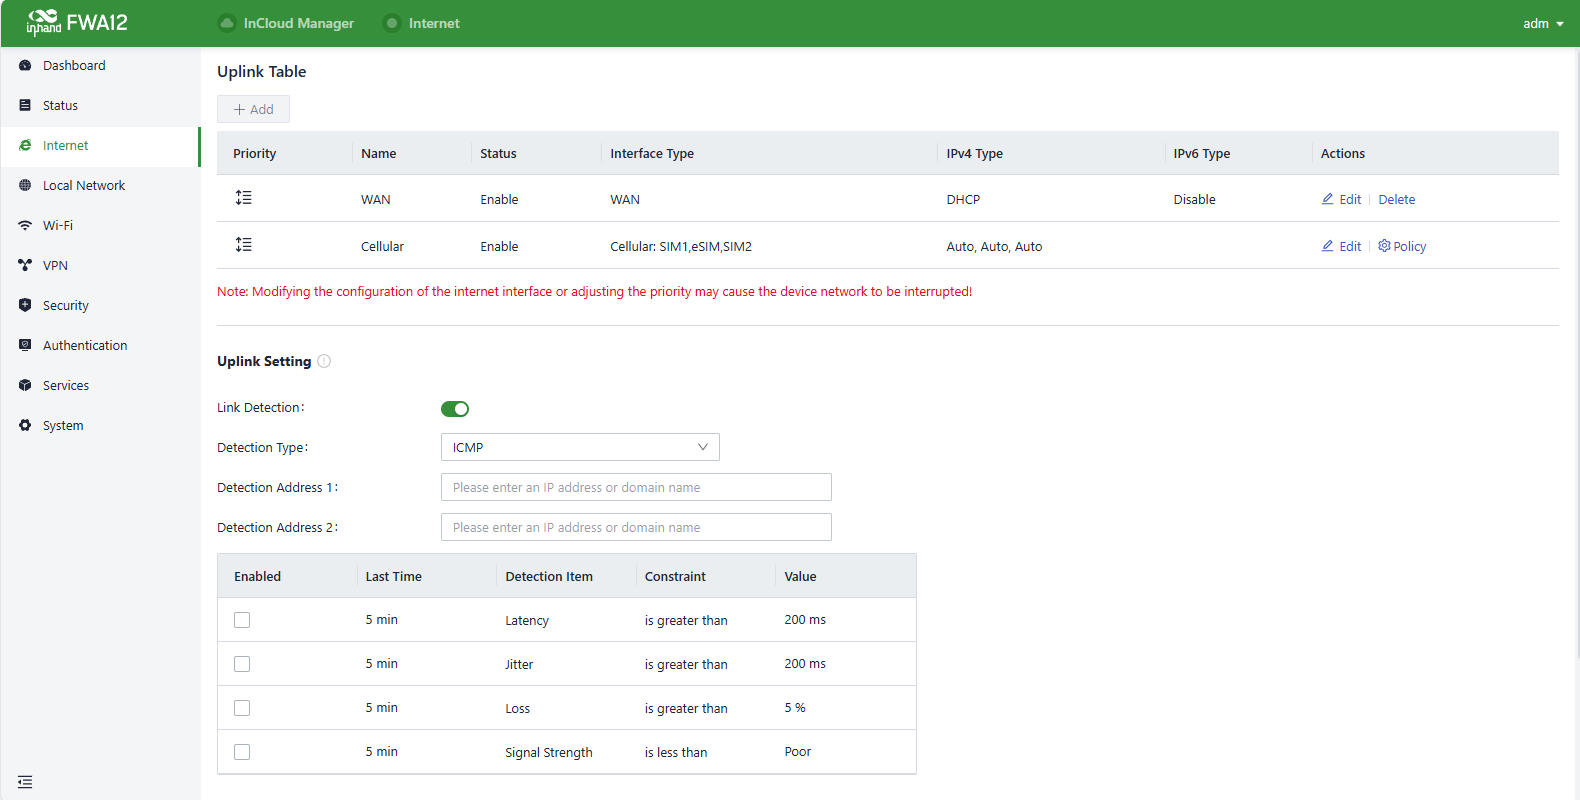Check the Signal Strength detection checkbox

pyautogui.click(x=242, y=752)
